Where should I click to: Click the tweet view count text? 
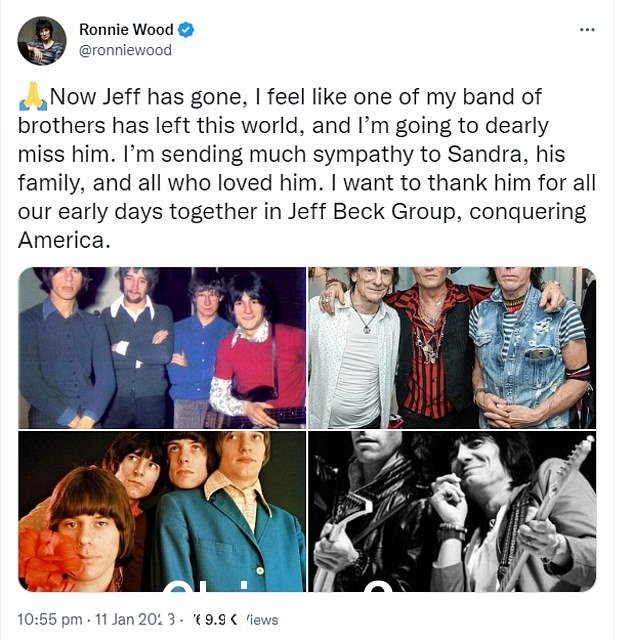click(x=237, y=620)
